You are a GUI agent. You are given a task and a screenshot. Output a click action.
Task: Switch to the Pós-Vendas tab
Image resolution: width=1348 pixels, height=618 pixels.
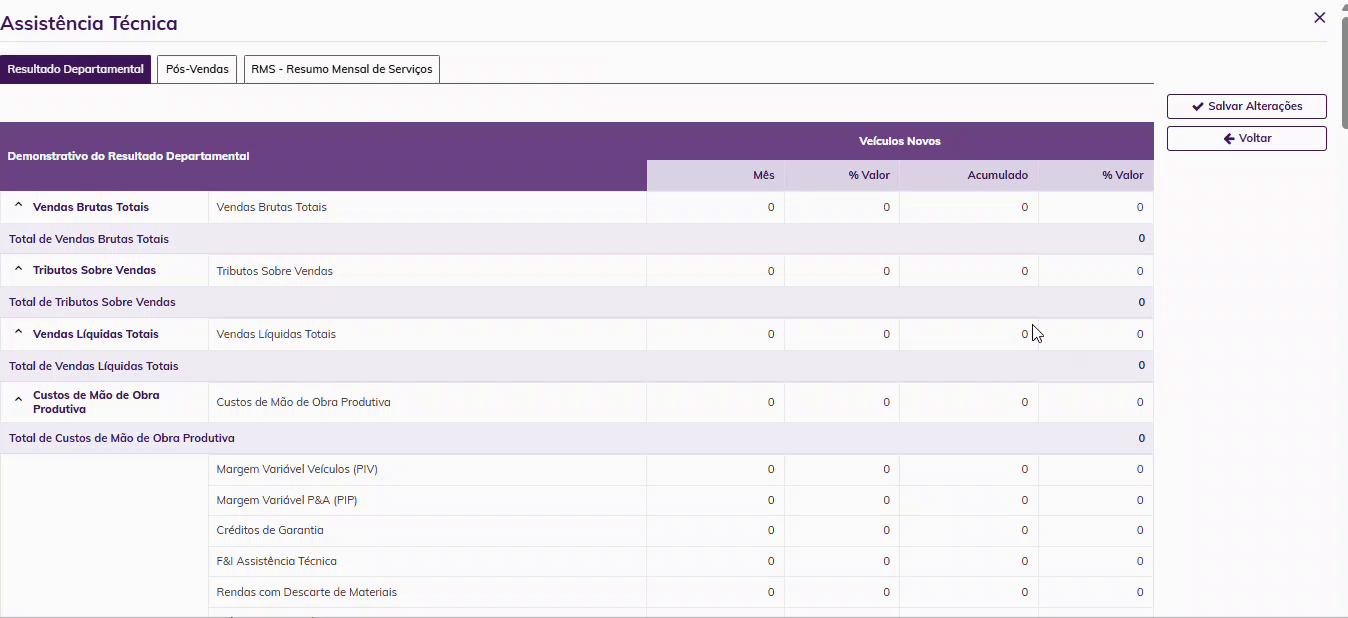tap(197, 69)
